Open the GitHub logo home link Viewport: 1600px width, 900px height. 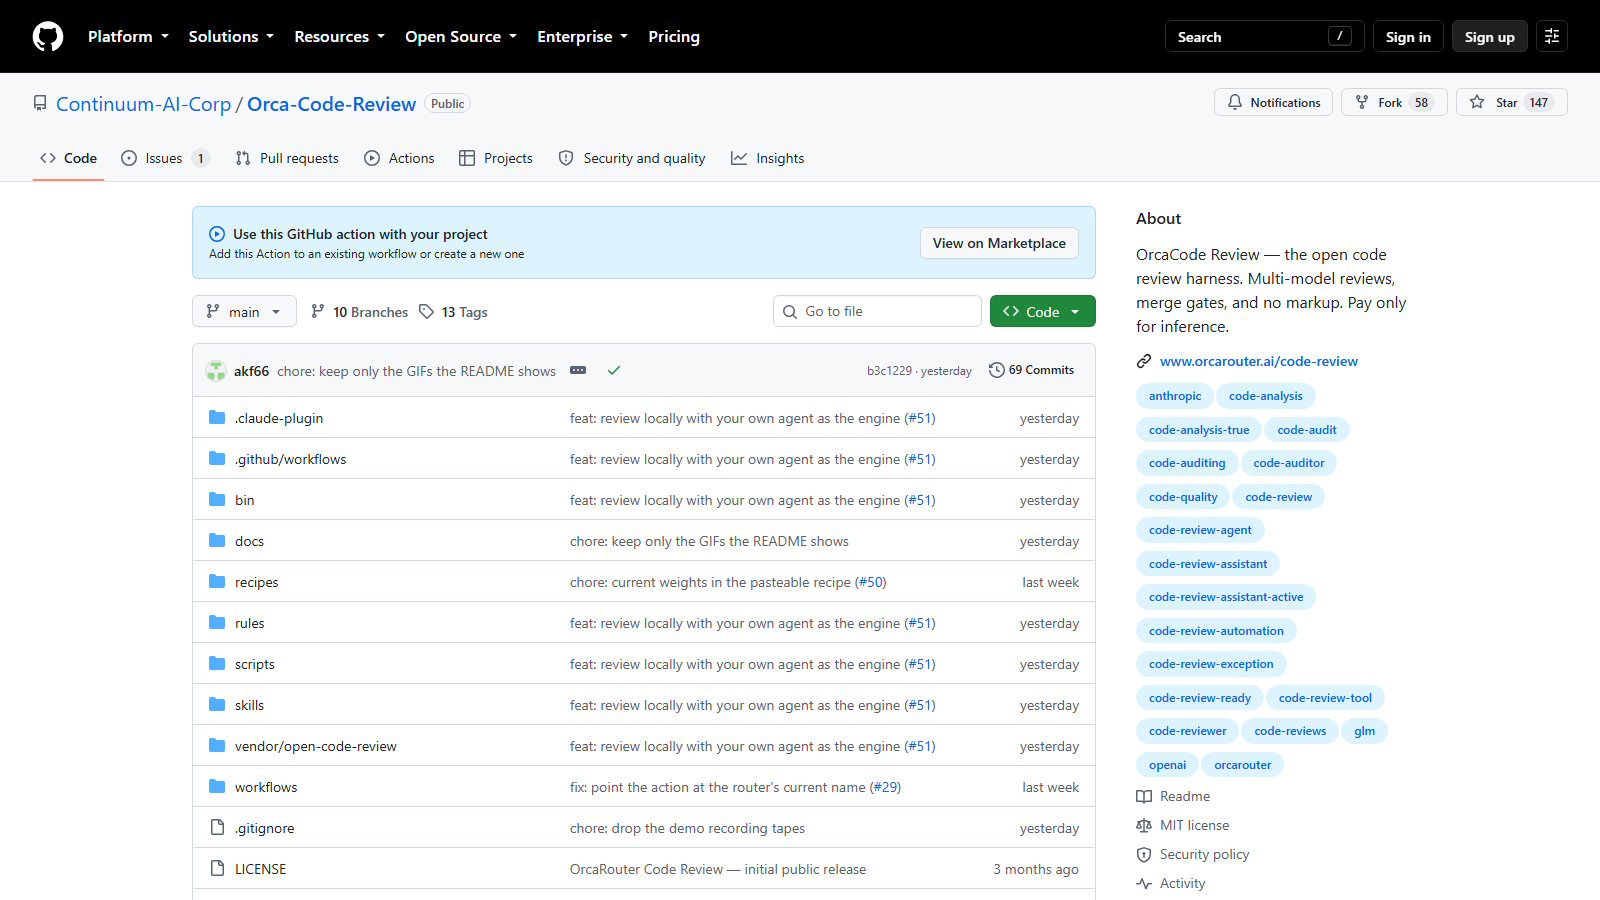pos(48,37)
